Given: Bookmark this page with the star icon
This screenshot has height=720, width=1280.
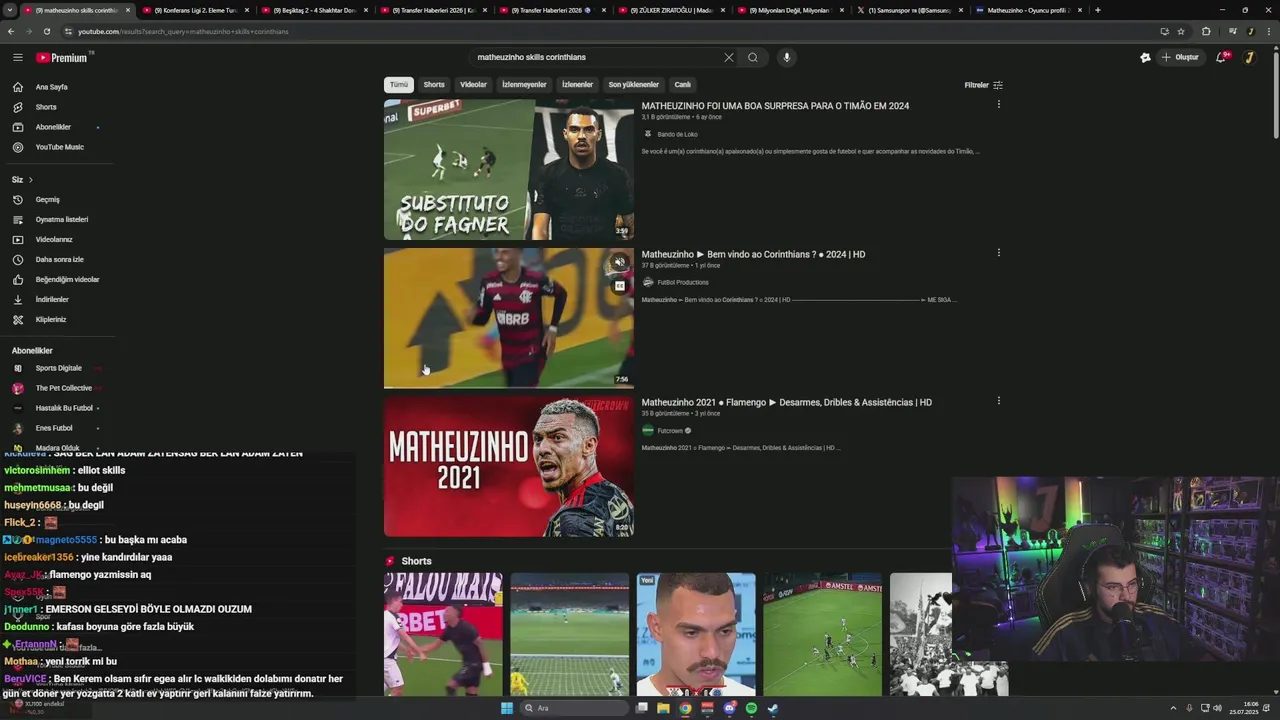Looking at the screenshot, I should coord(1181,31).
